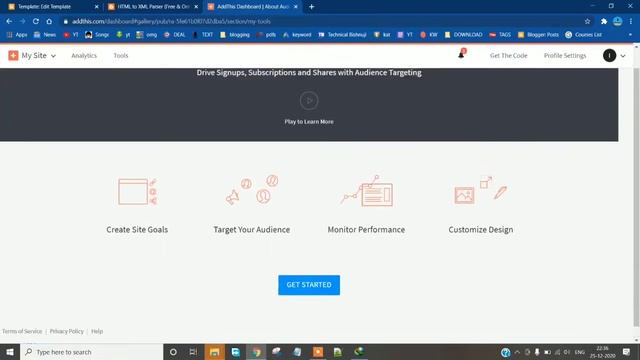640x360 pixels.
Task: Open the DEAL bookmark
Action: coord(175,35)
